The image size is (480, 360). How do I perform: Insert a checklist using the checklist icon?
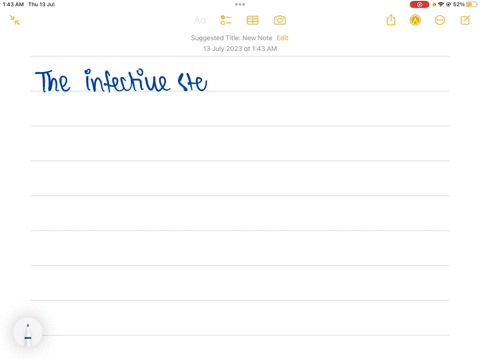226,20
